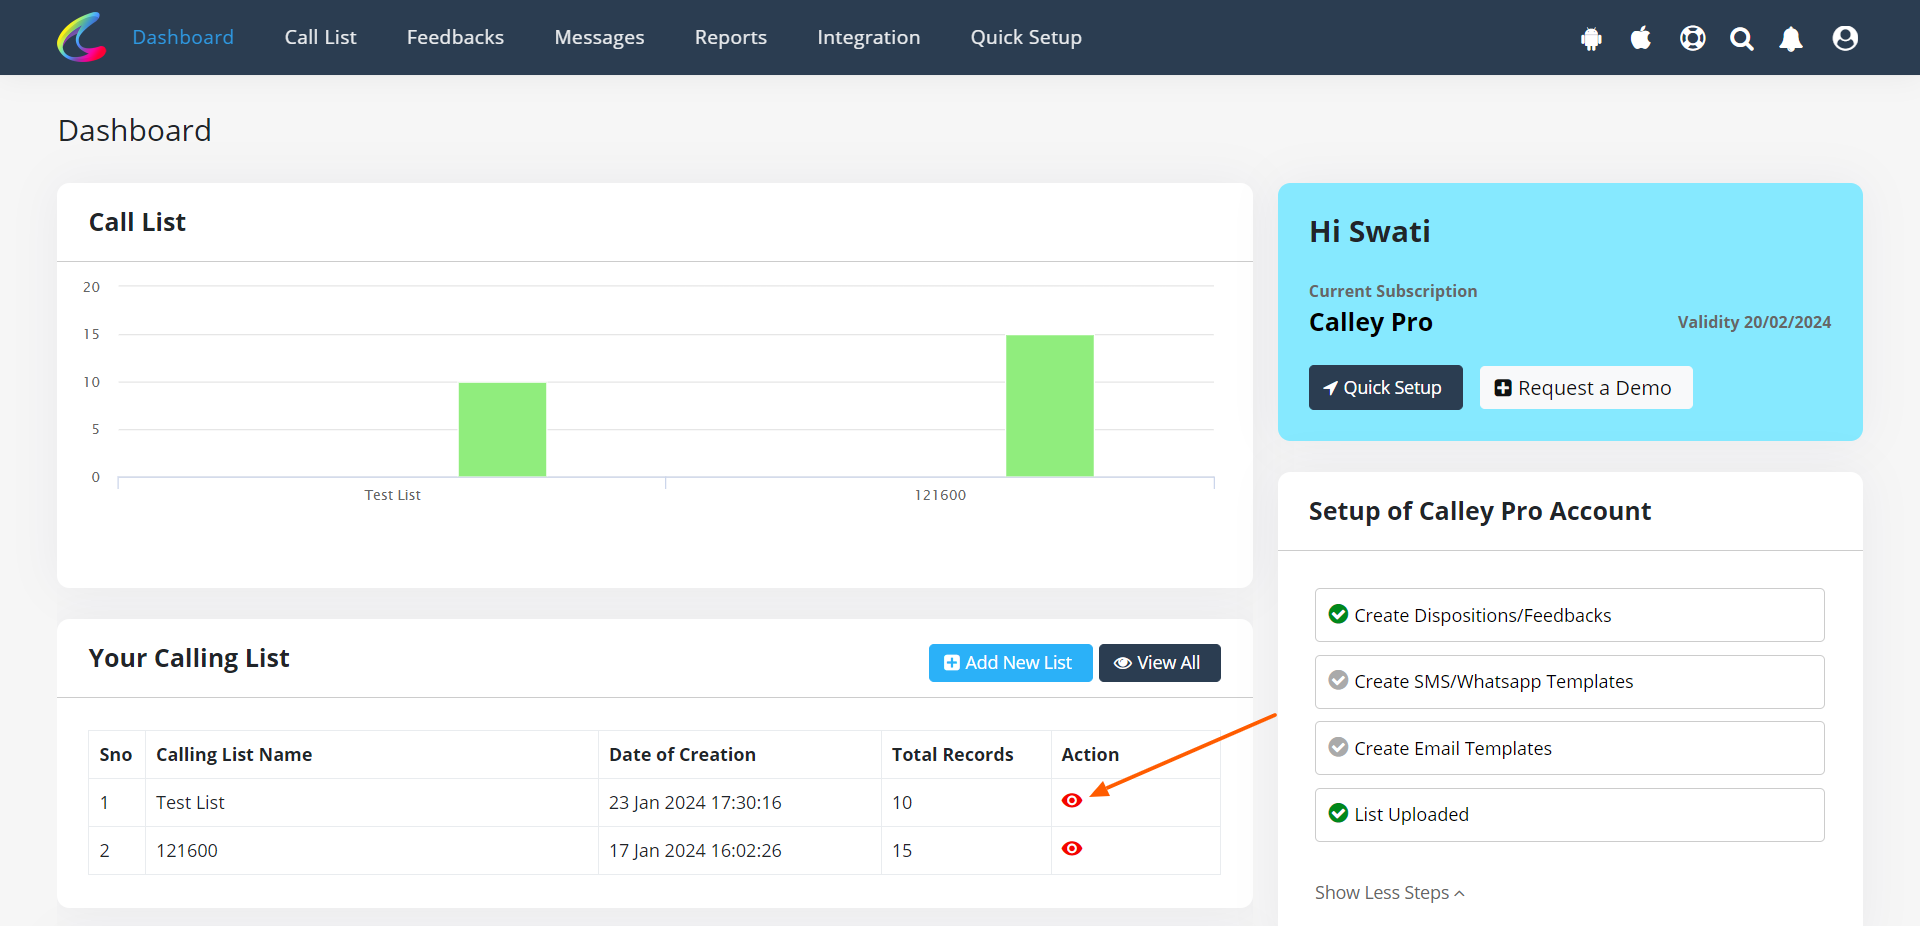Screen dimensions: 1920x926
Task: Click 'Current Subscription' label
Action: 1393,291
